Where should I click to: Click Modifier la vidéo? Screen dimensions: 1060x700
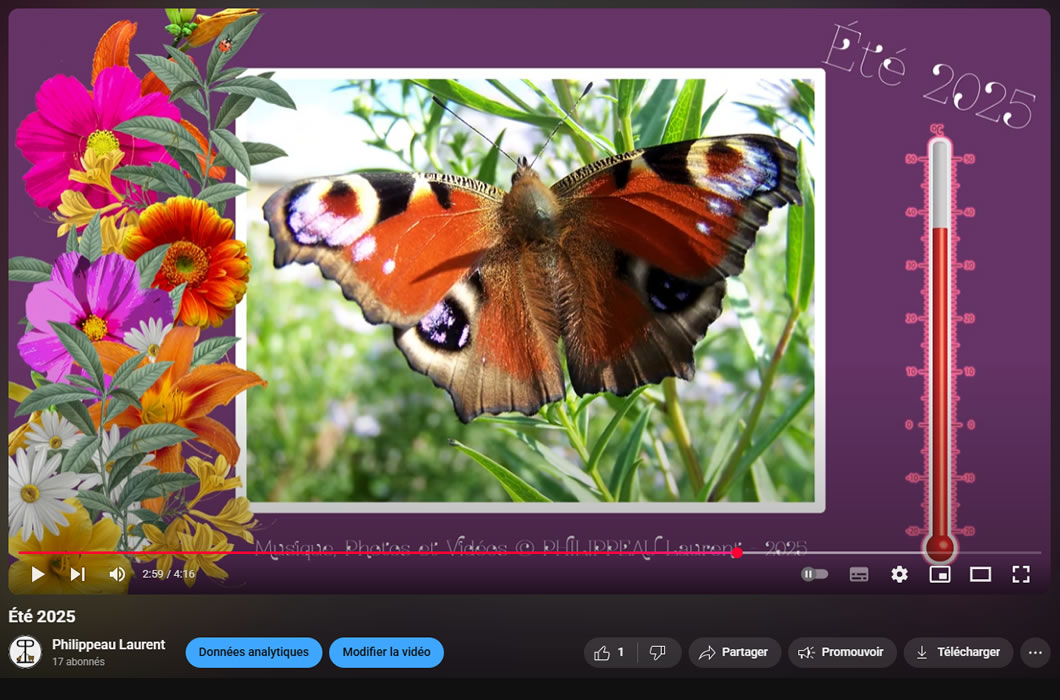[386, 653]
